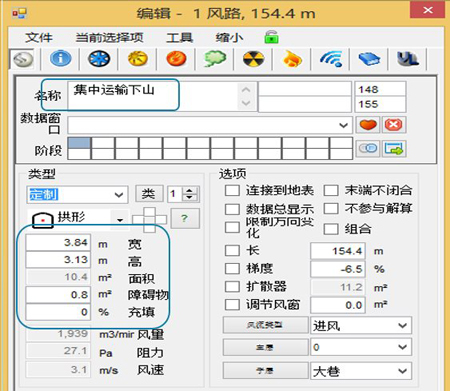This screenshot has height=391, width=450.
Task: Click the 充填 percentage field showing 0
Action: (x=58, y=312)
